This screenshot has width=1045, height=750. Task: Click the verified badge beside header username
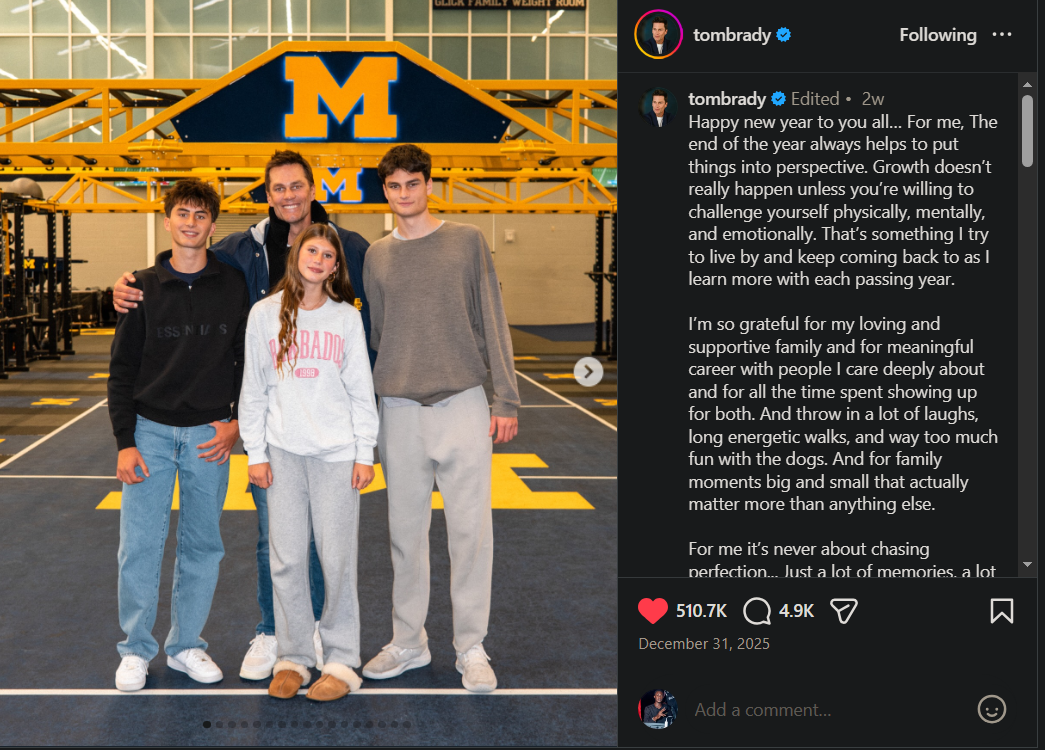(784, 35)
